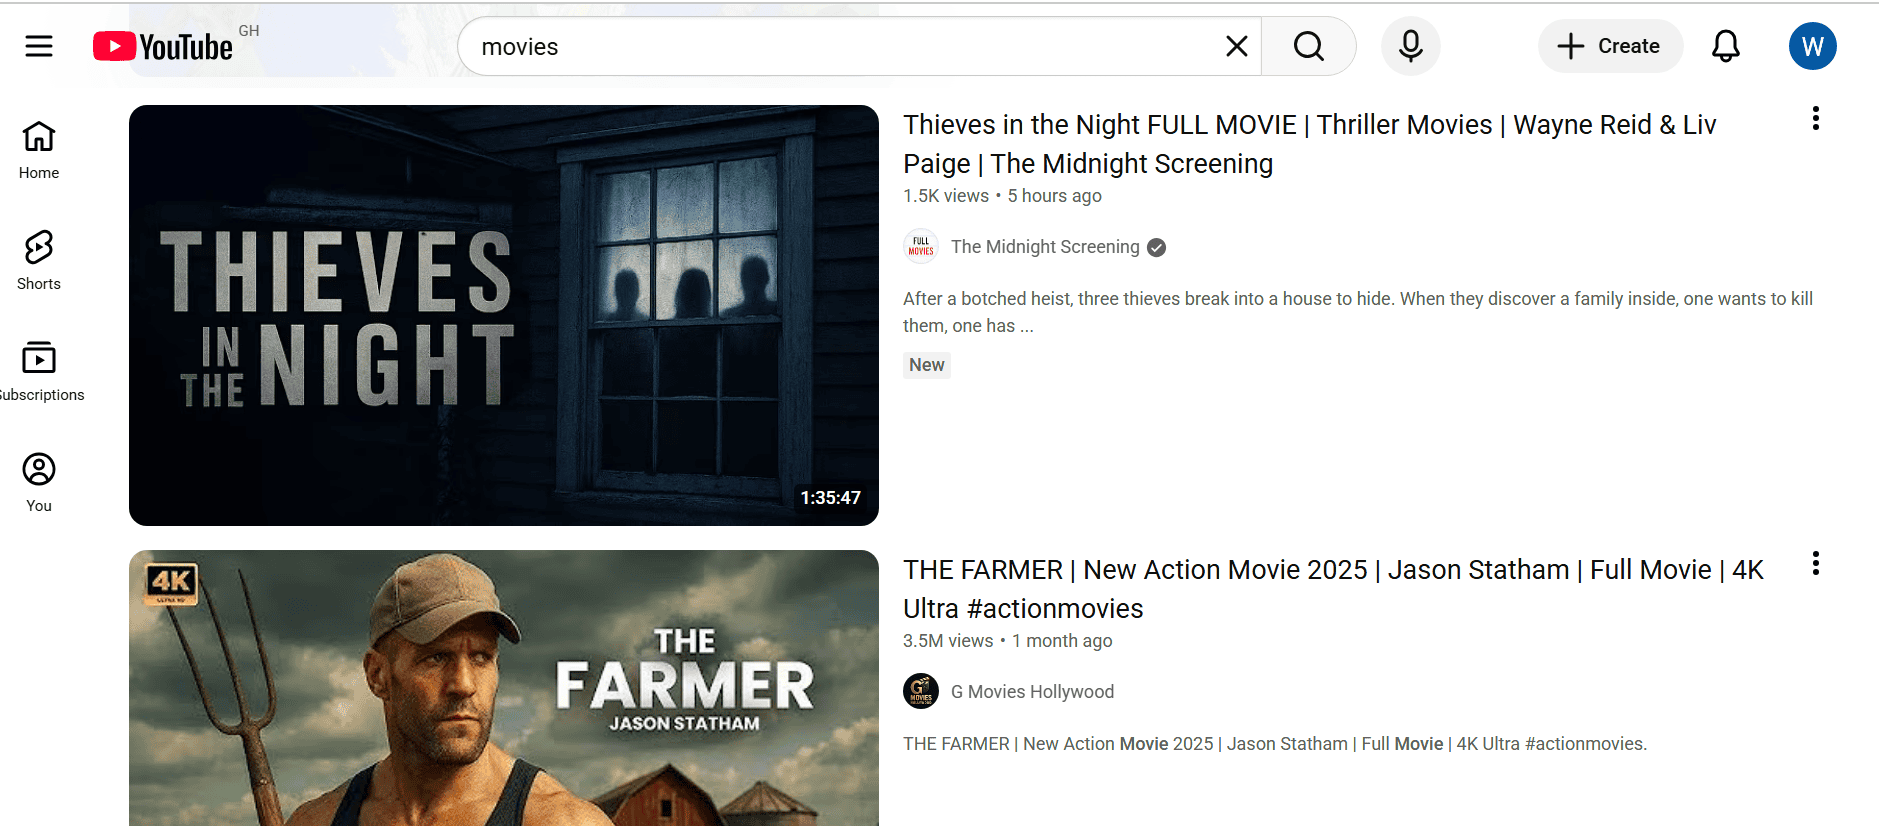Click the magnifier search button
This screenshot has height=826, width=1879.
(x=1308, y=46)
